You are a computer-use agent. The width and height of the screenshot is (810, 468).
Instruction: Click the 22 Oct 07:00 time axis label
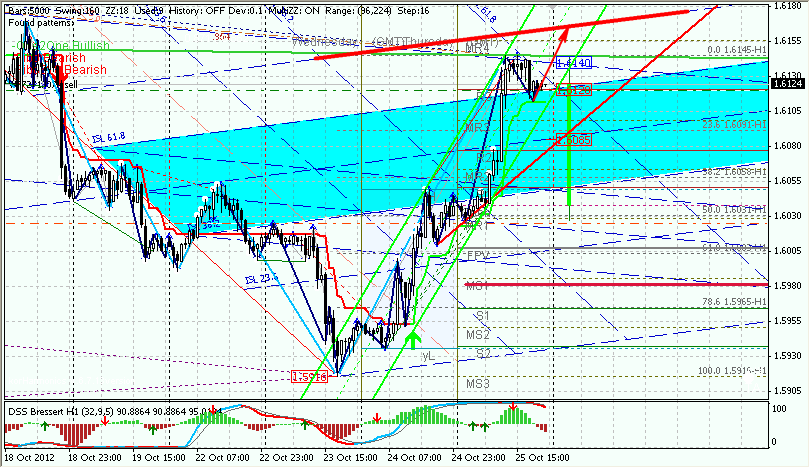pos(220,458)
